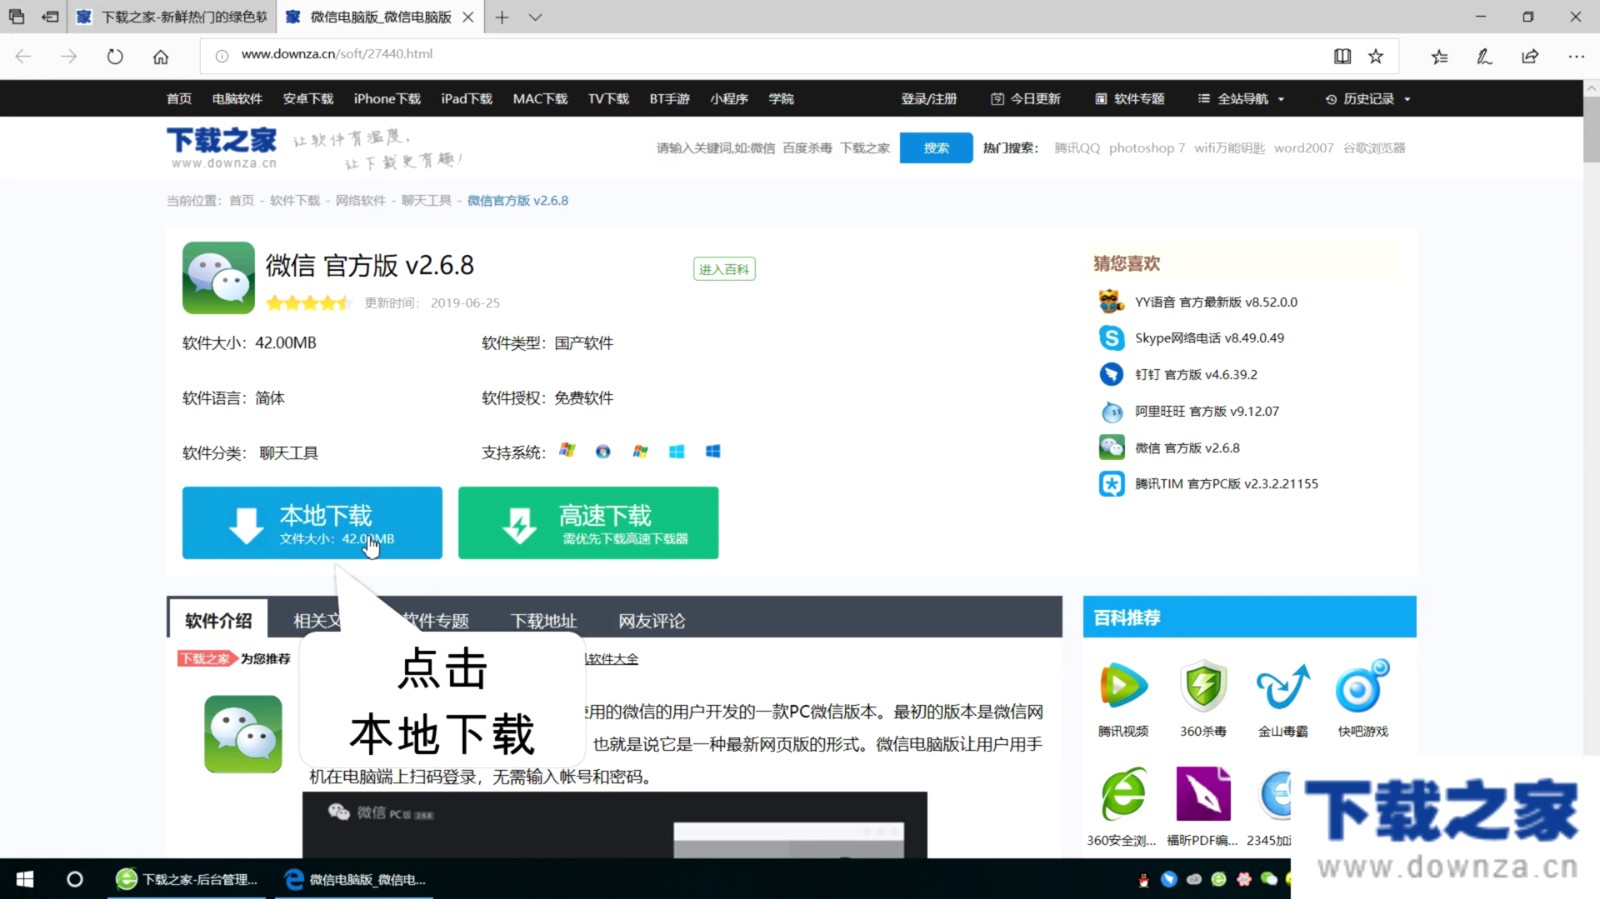Click hot search term word2007

point(1304,148)
